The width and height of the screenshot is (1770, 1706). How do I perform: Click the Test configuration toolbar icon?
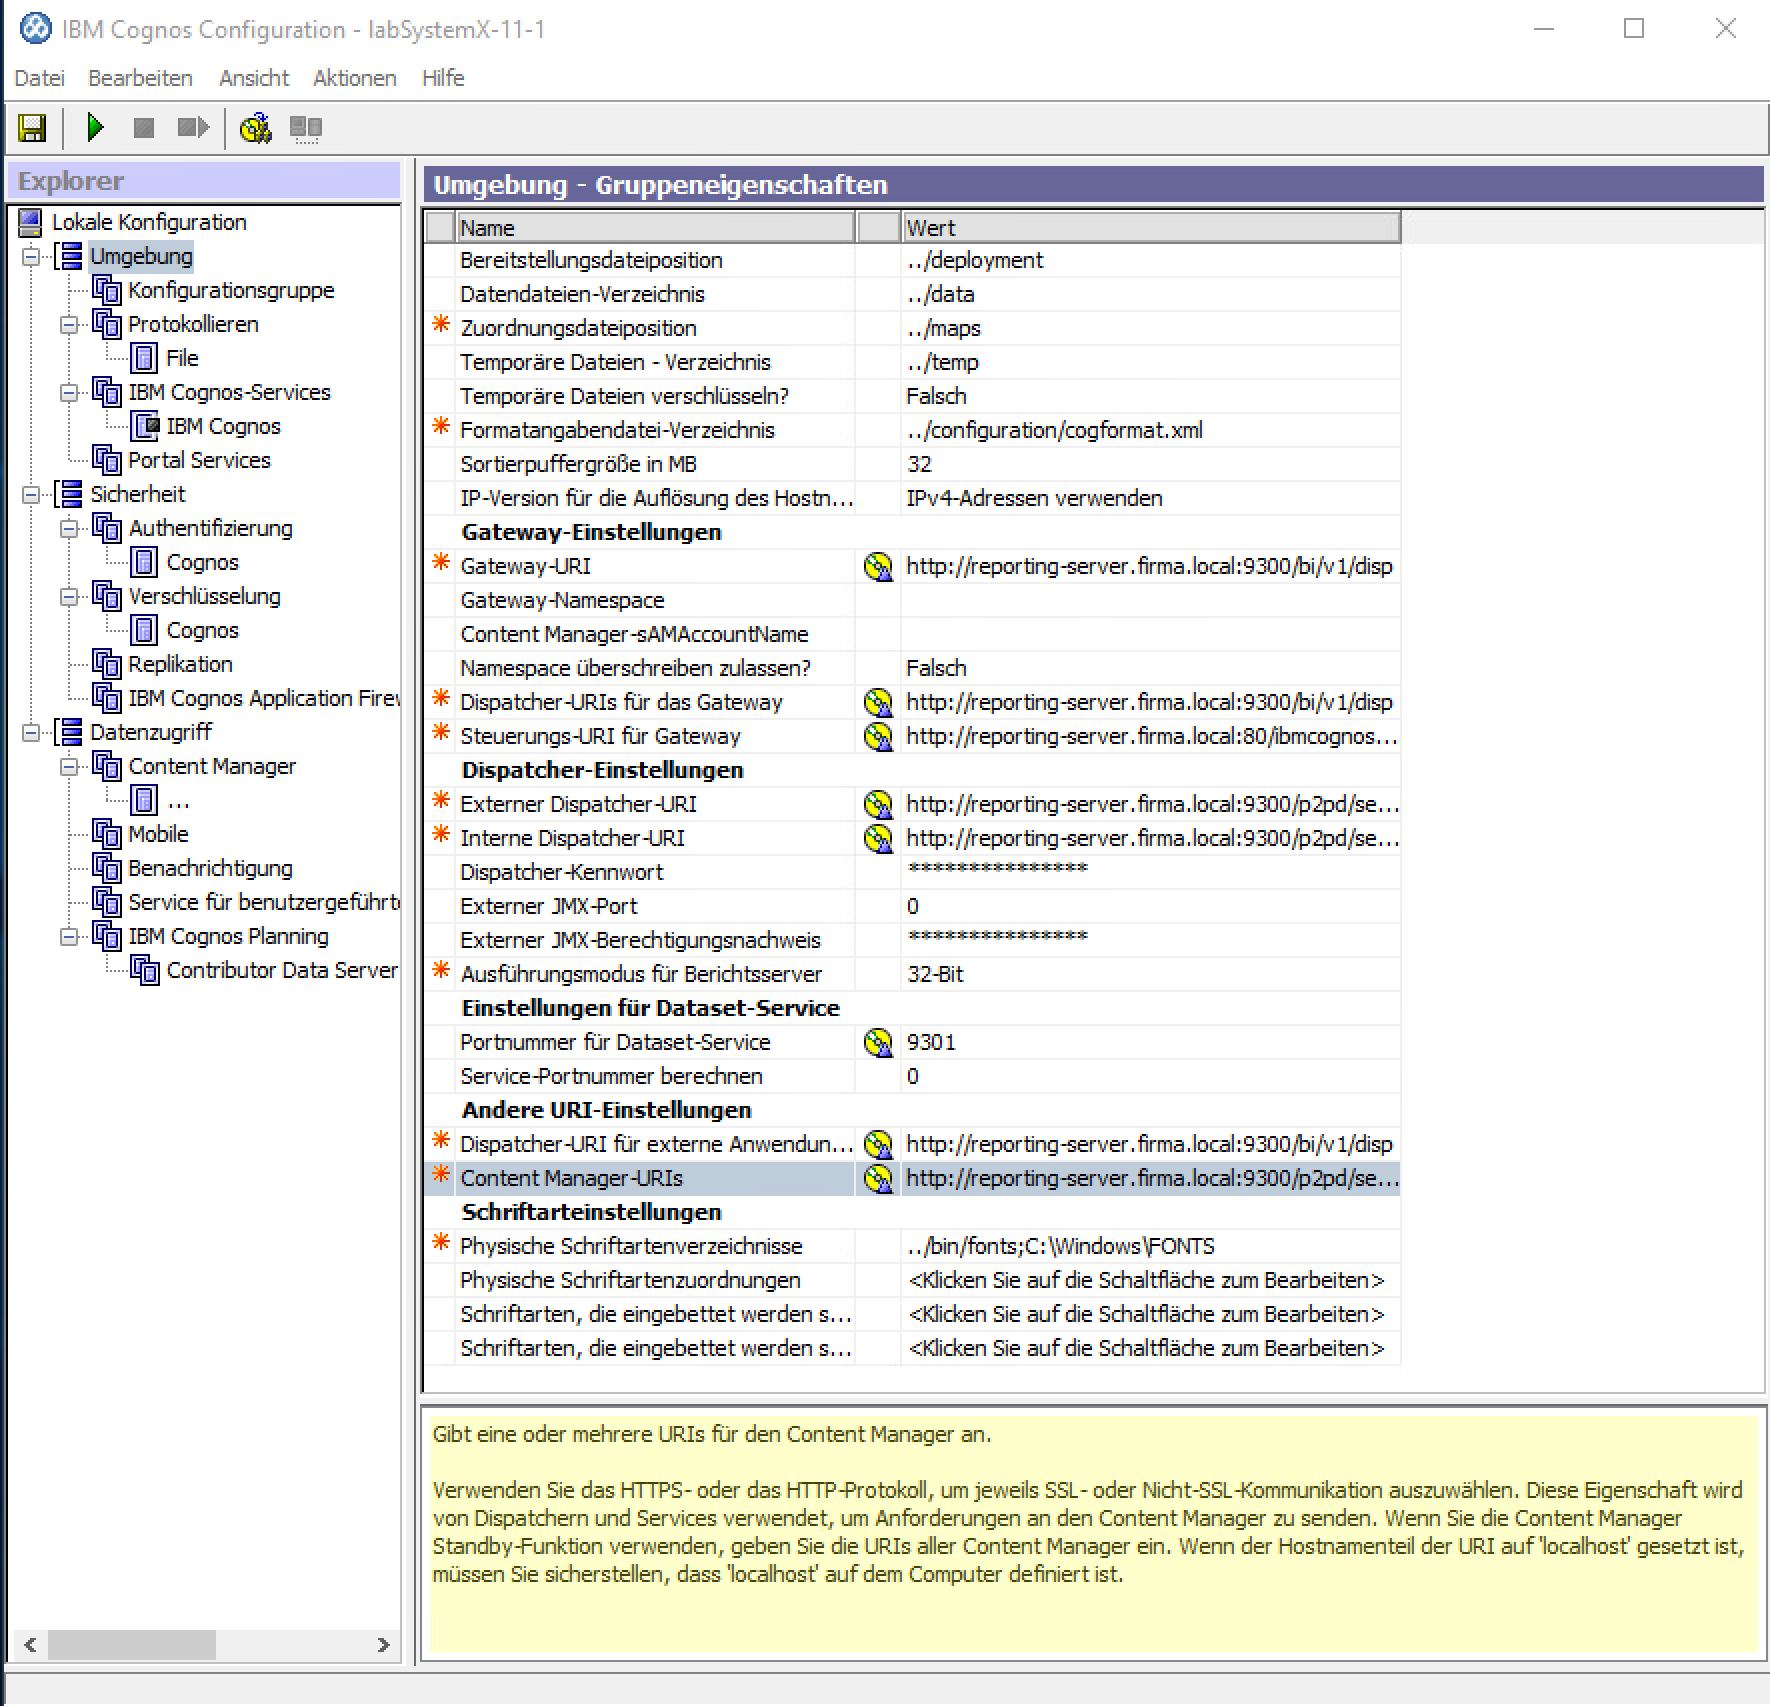tap(256, 128)
